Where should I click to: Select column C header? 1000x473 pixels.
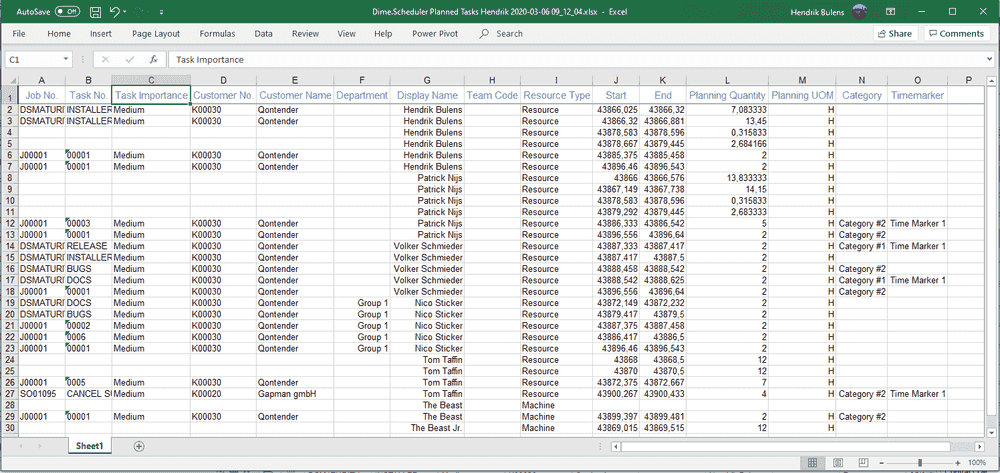coord(151,80)
